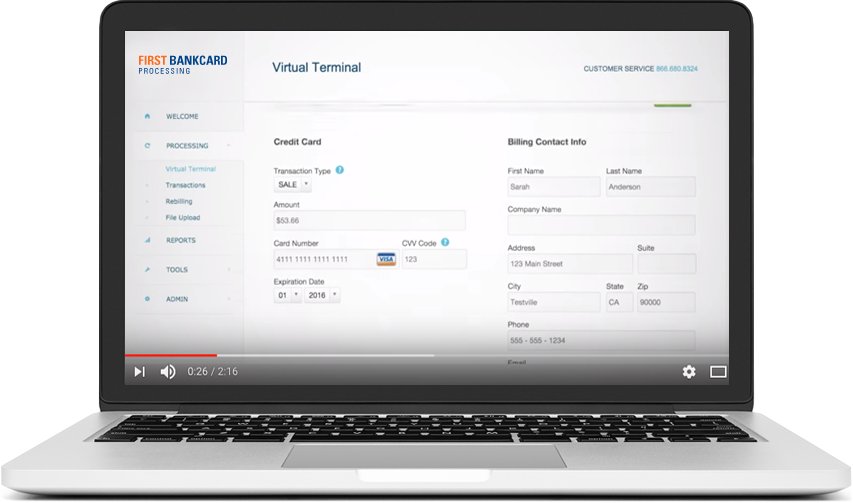The image size is (853, 503).
Task: Mute the video volume speaker
Action: point(168,372)
